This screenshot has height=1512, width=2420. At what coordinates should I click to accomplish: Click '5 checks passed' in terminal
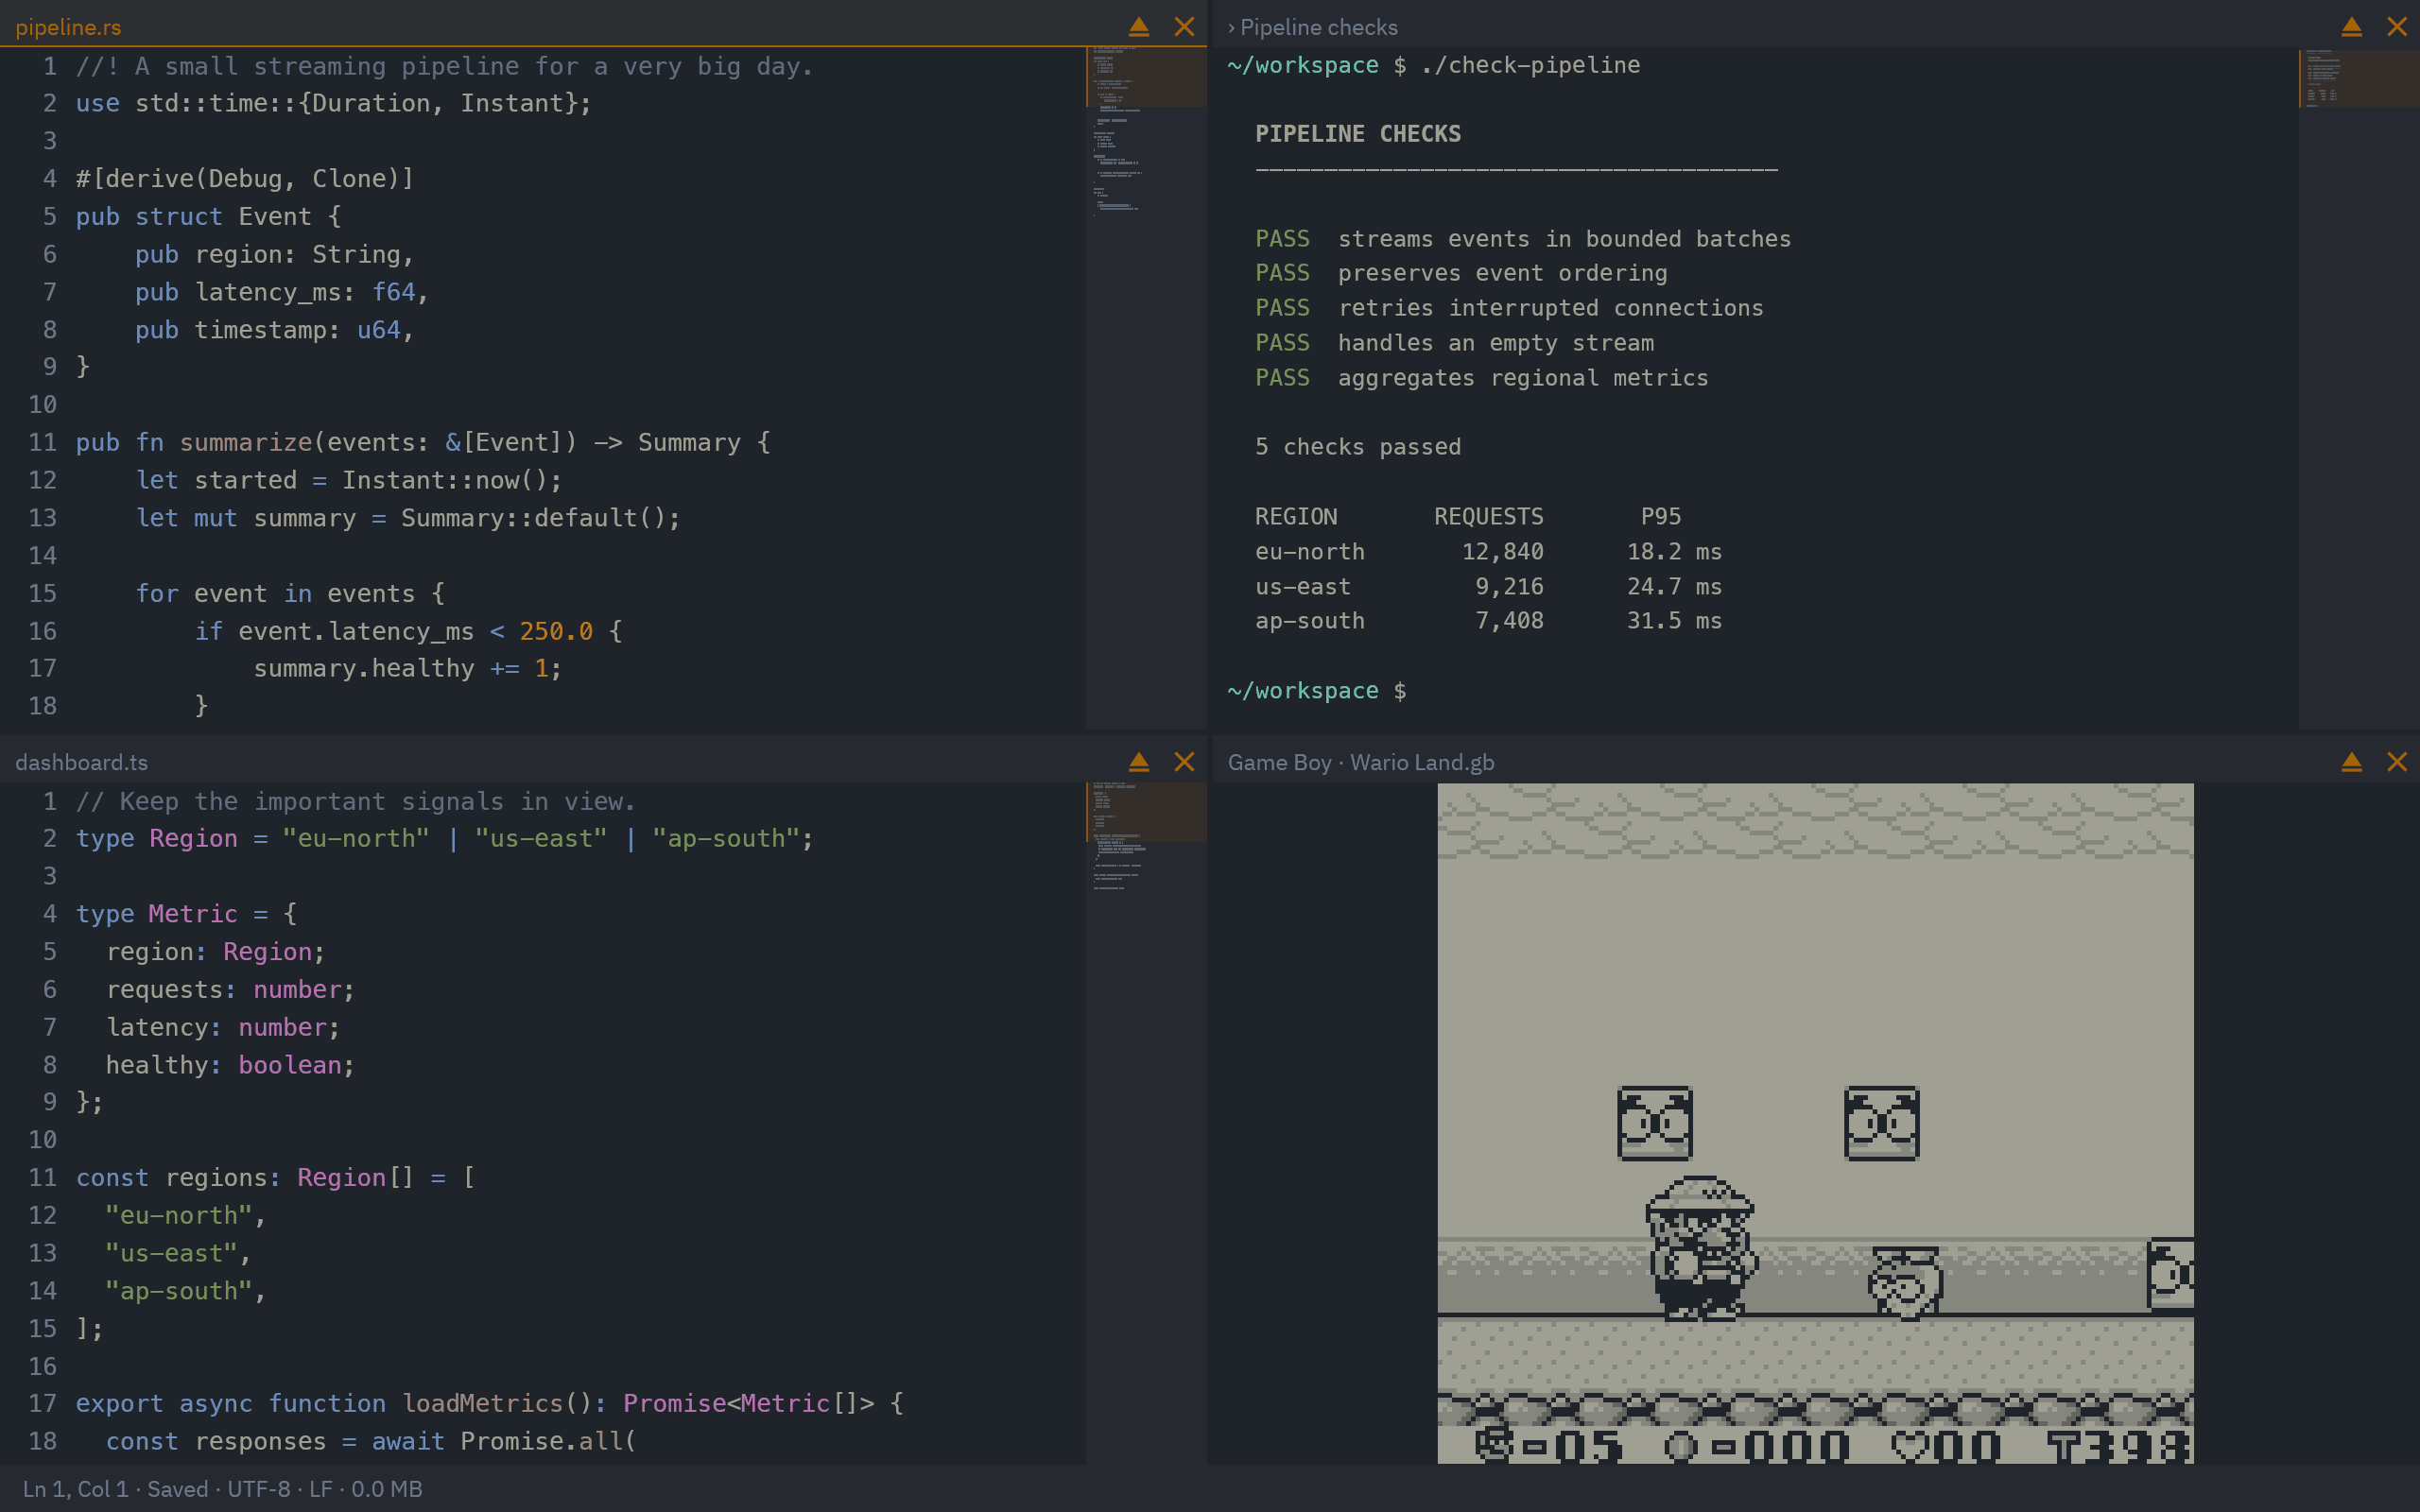[x=1358, y=447]
